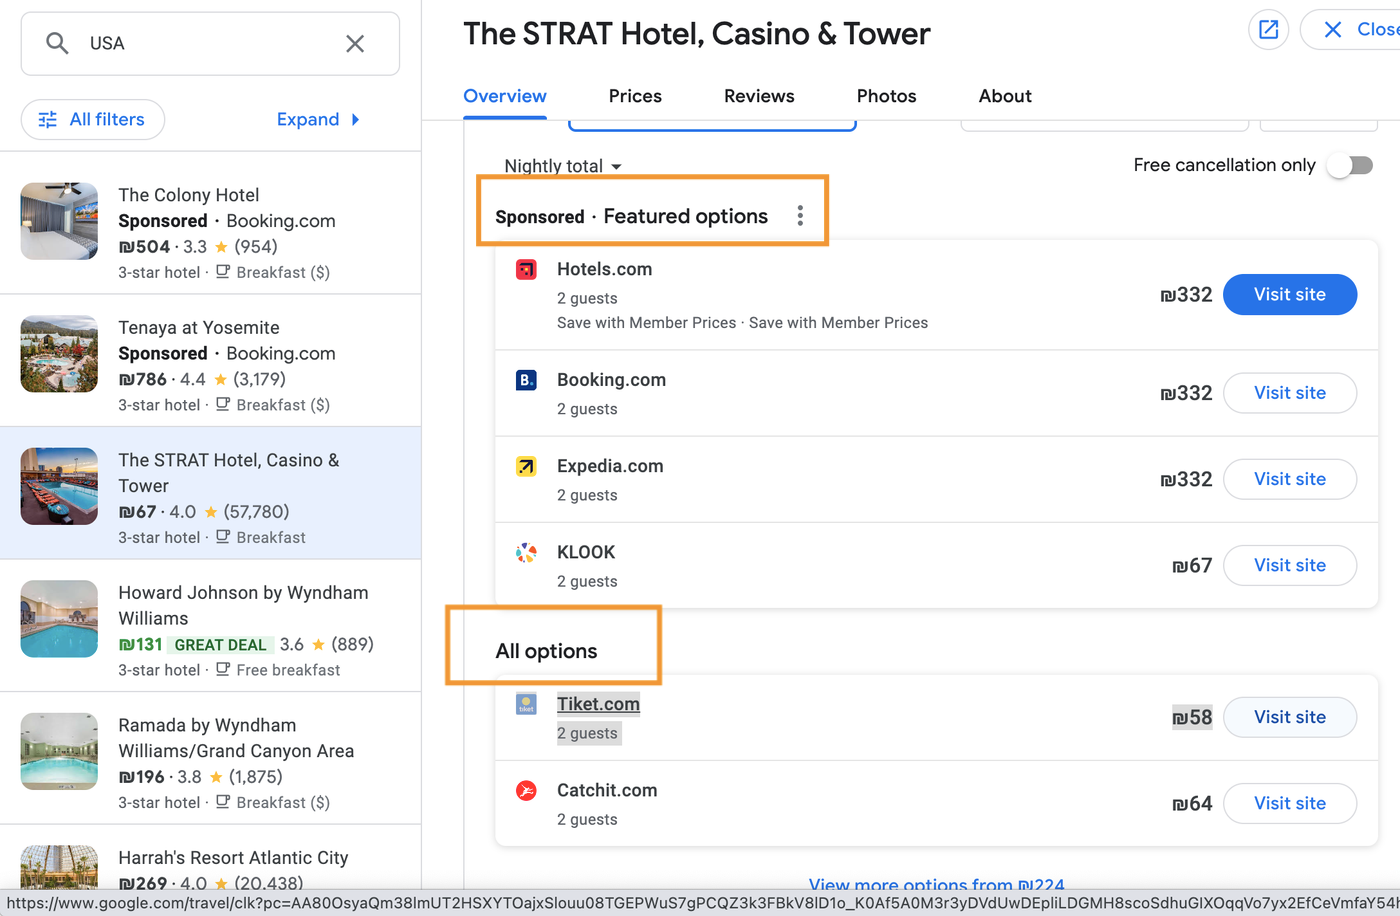Switch to the Overview tab
This screenshot has height=916, width=1400.
tap(505, 96)
